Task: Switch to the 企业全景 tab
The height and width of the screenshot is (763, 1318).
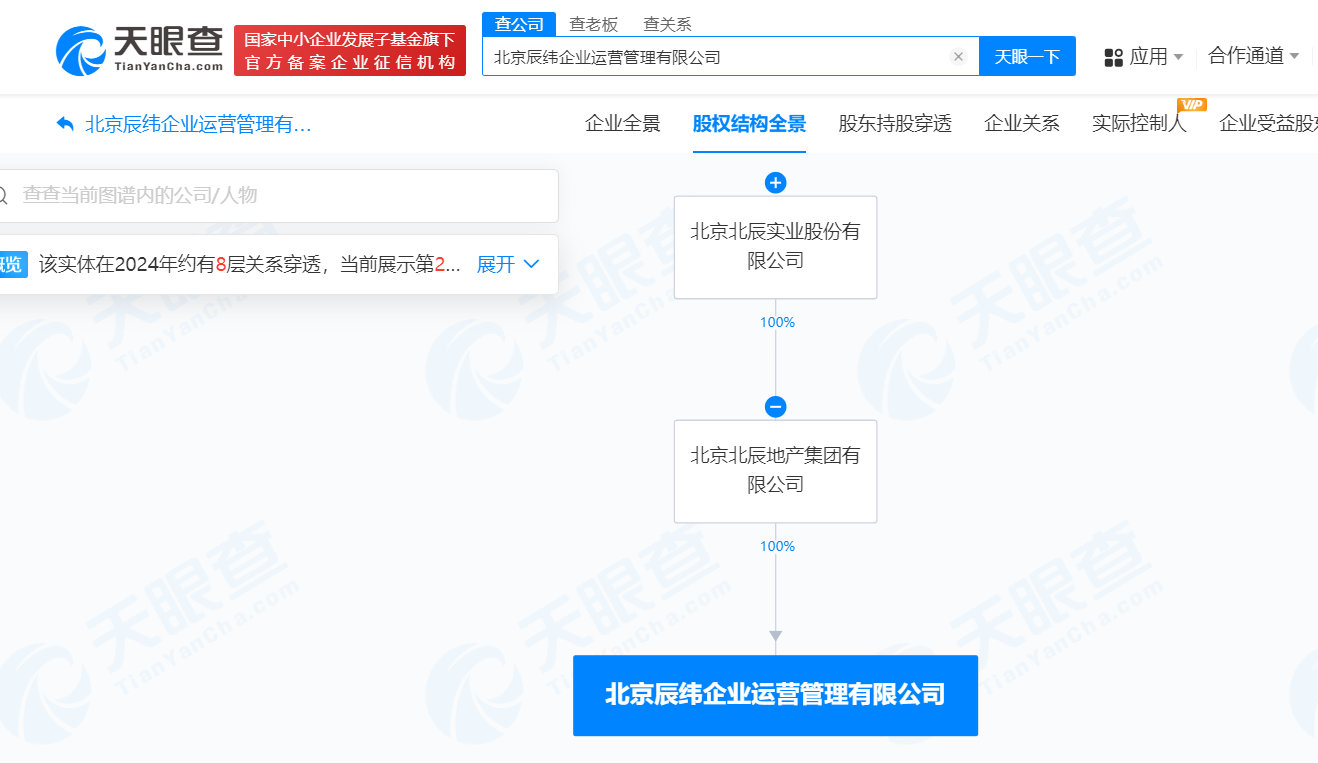Action: pyautogui.click(x=620, y=123)
